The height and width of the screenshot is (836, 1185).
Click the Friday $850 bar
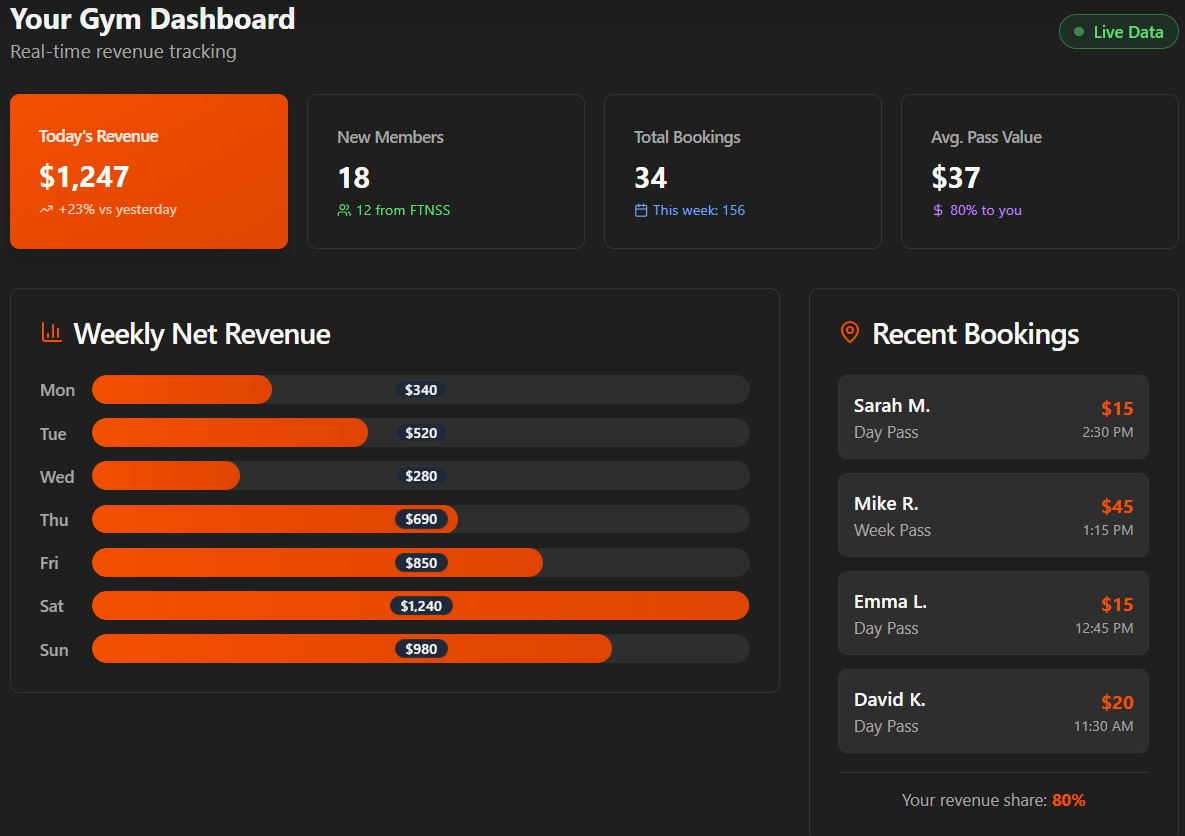[317, 562]
